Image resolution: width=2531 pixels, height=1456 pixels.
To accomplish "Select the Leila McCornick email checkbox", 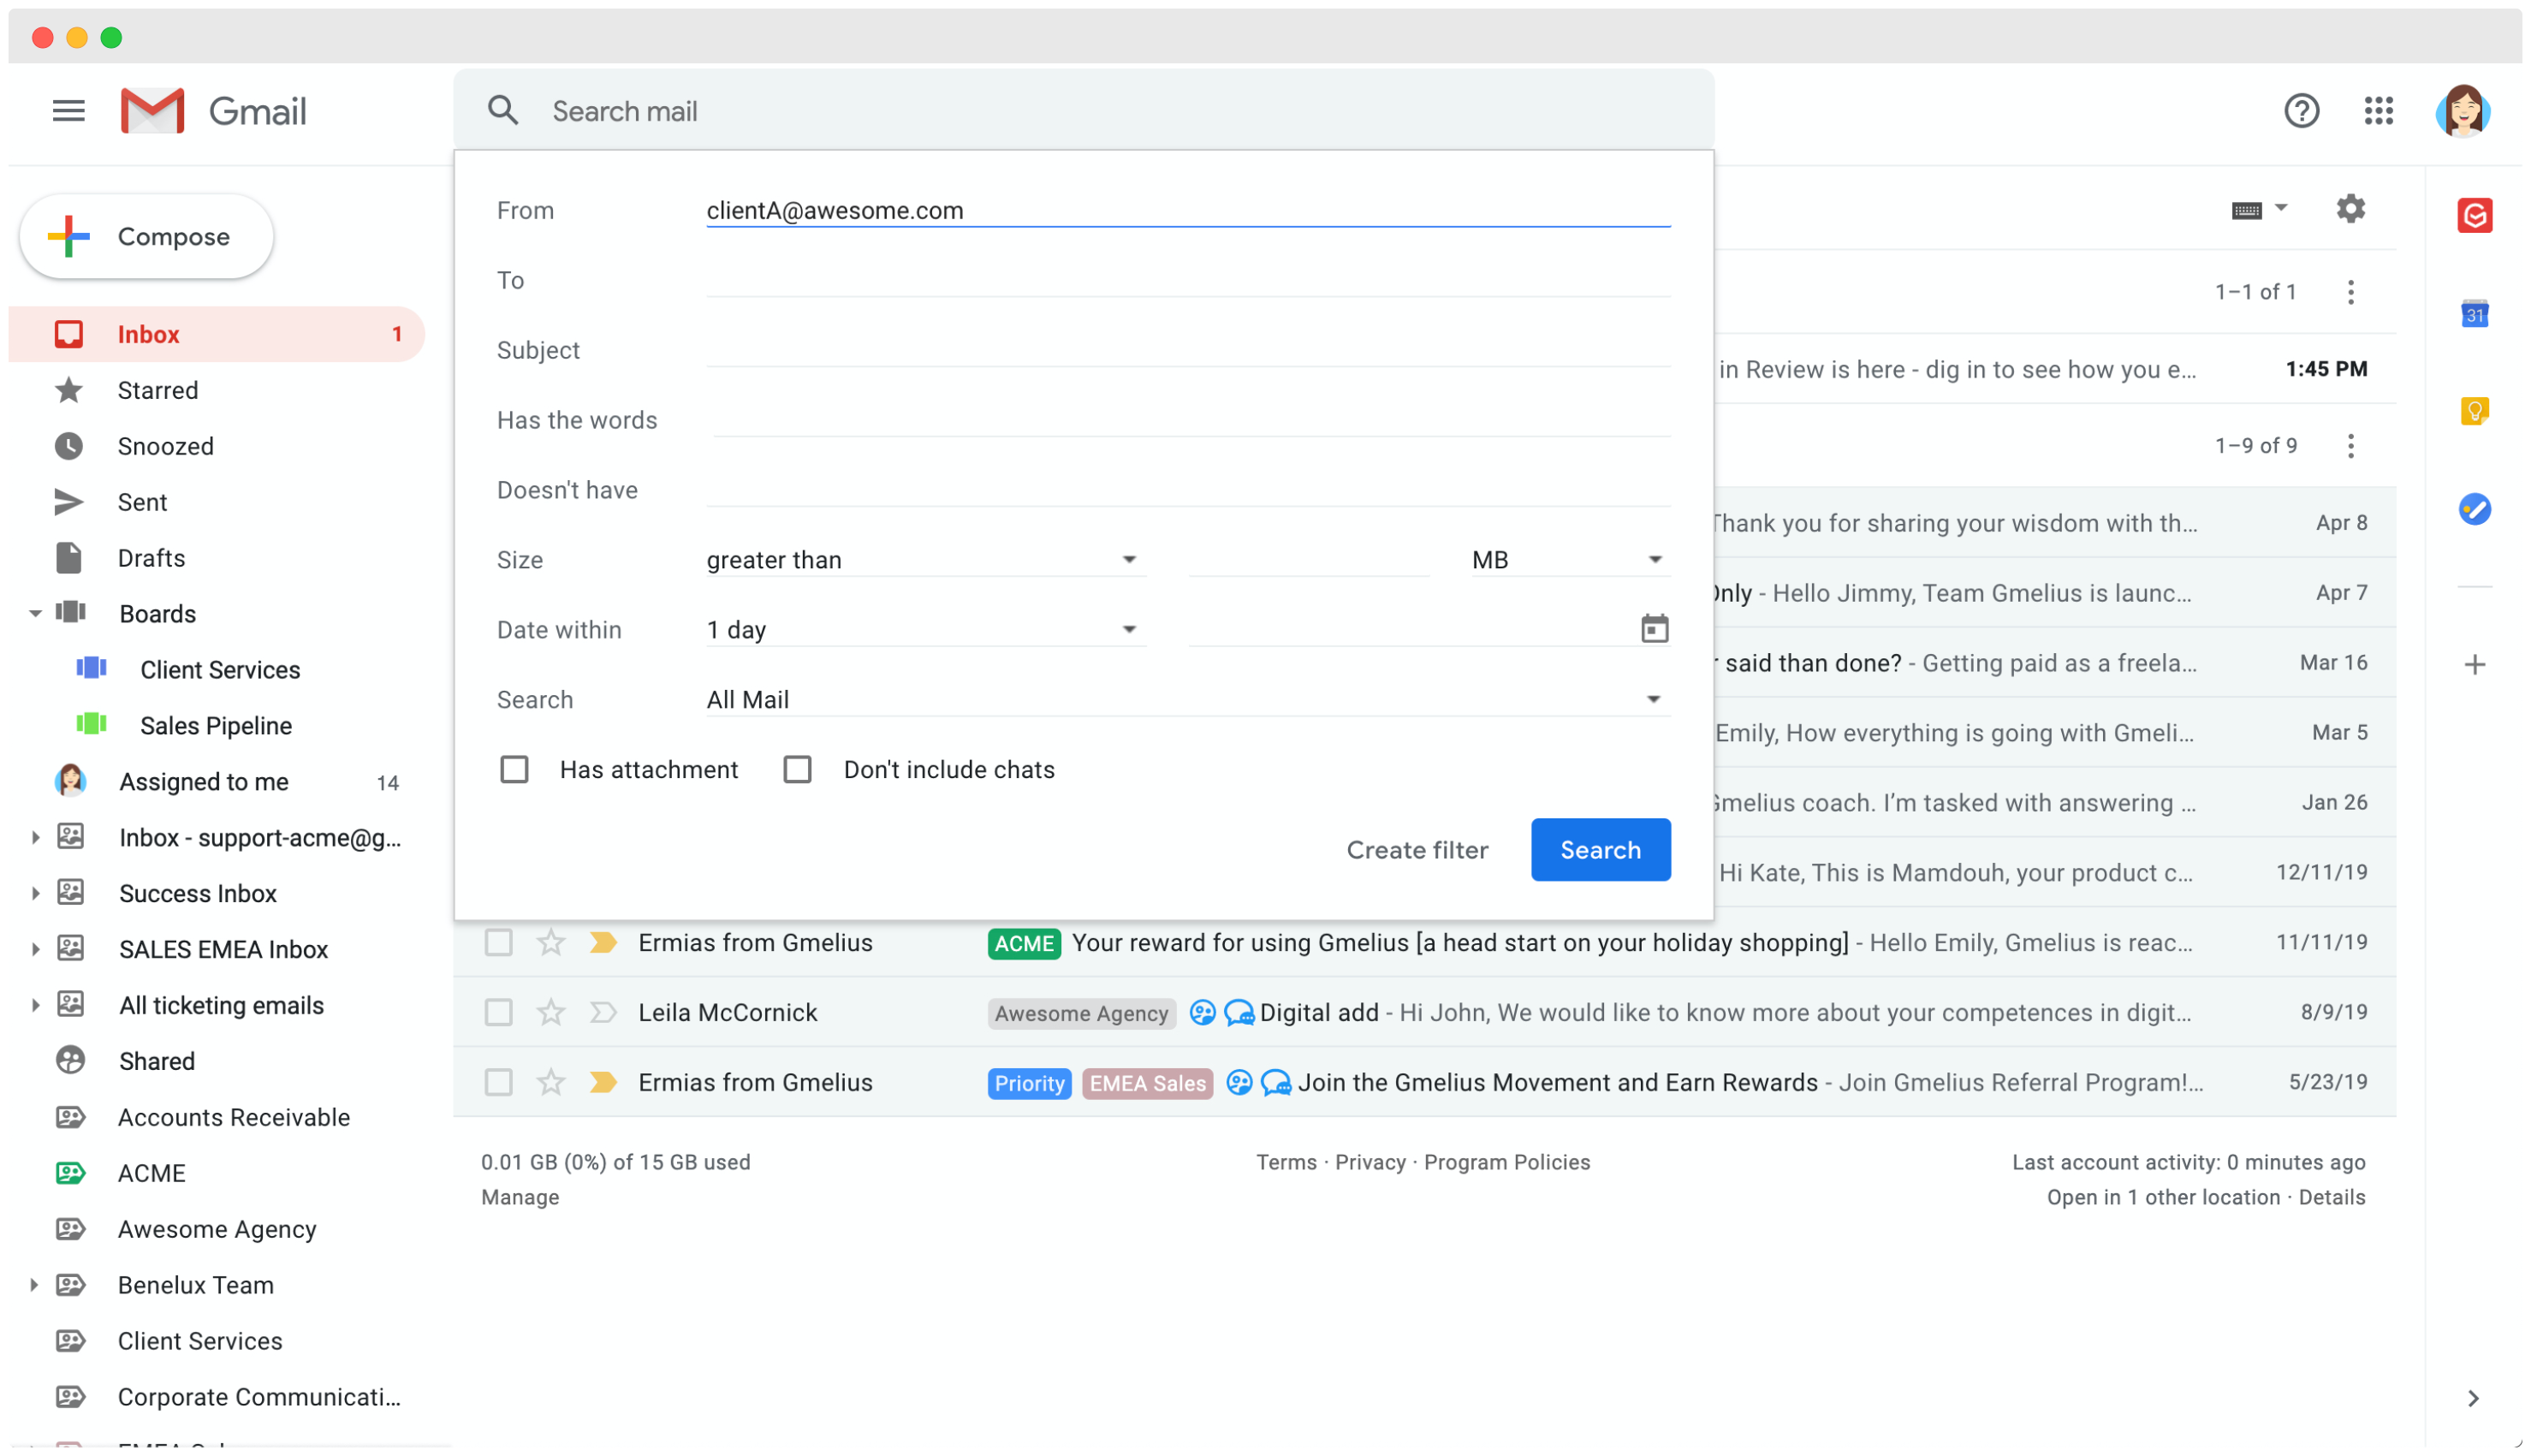I will click(498, 1012).
